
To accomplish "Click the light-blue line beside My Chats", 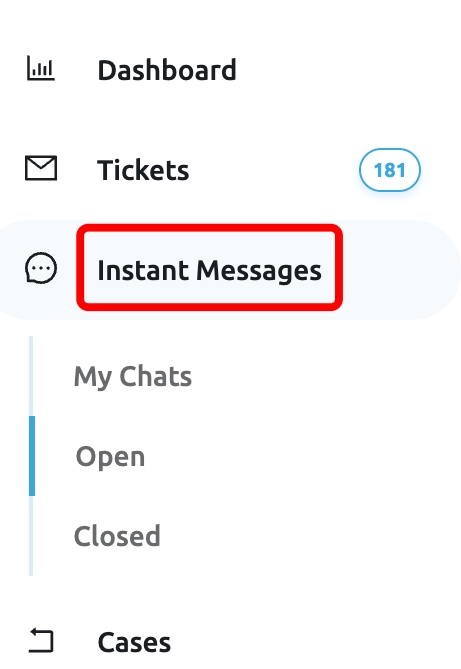I will [x=31, y=376].
